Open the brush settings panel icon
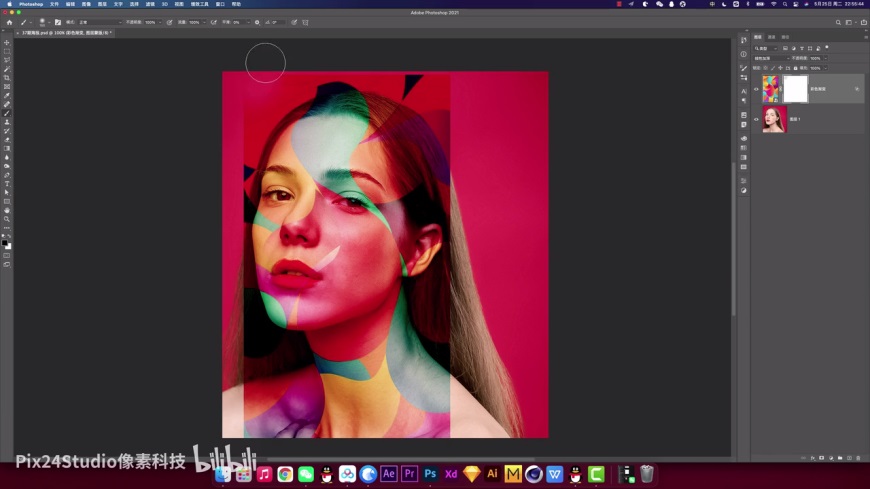The height and width of the screenshot is (489, 870). 59,21
